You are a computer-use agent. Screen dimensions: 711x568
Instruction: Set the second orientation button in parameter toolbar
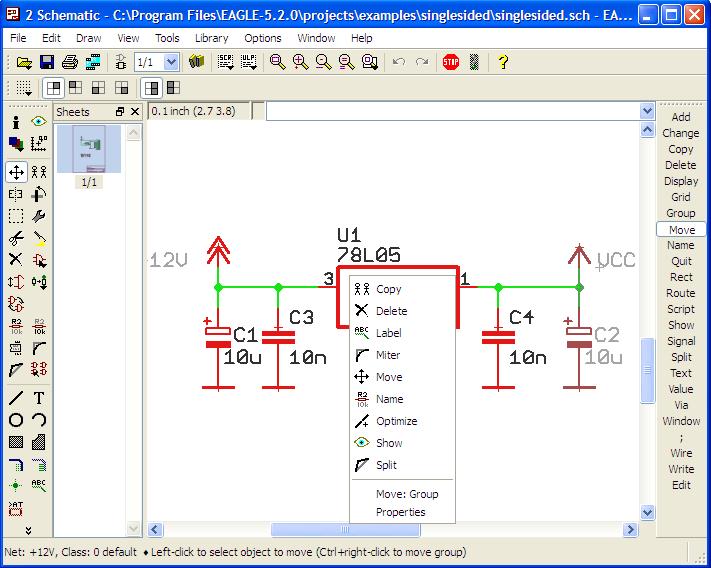76,88
